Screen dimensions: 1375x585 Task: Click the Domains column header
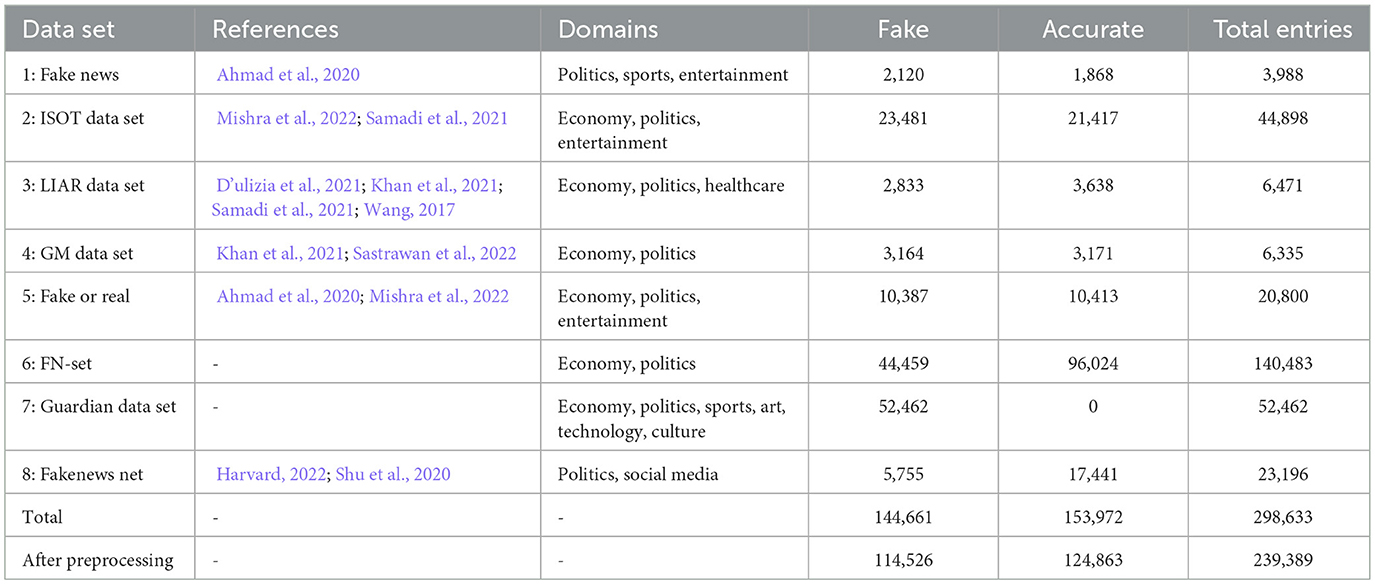coord(608,29)
